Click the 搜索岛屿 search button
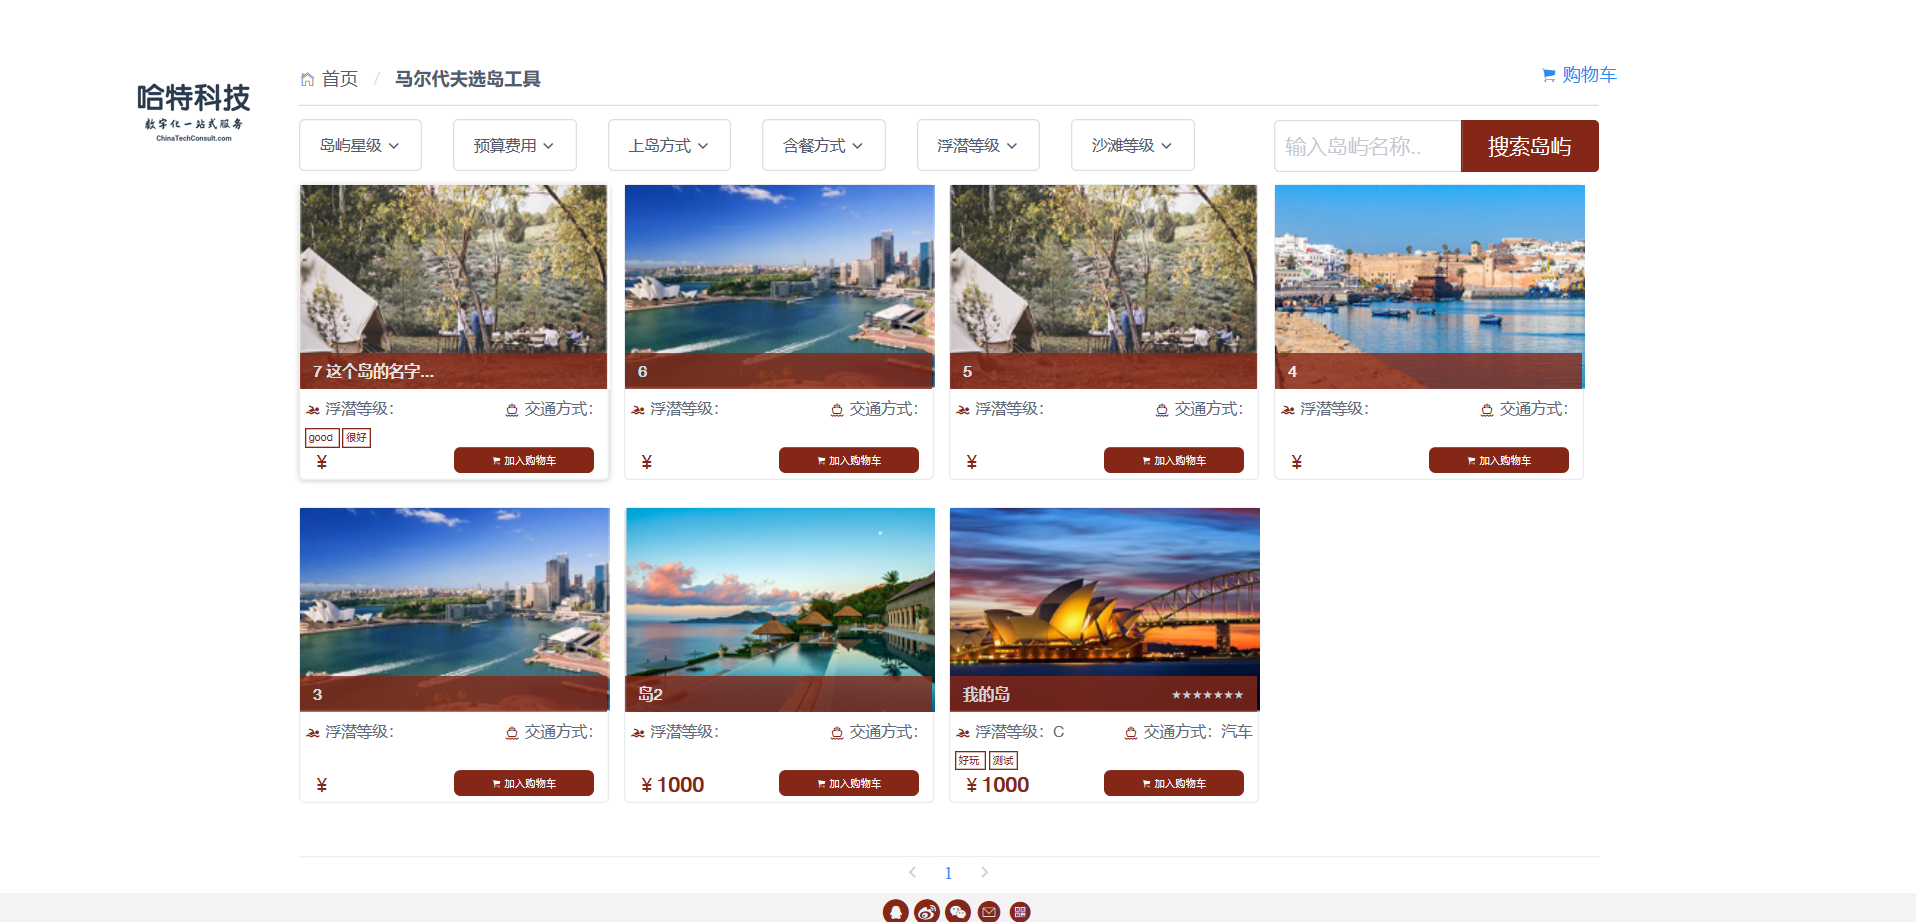1916x922 pixels. tap(1529, 146)
